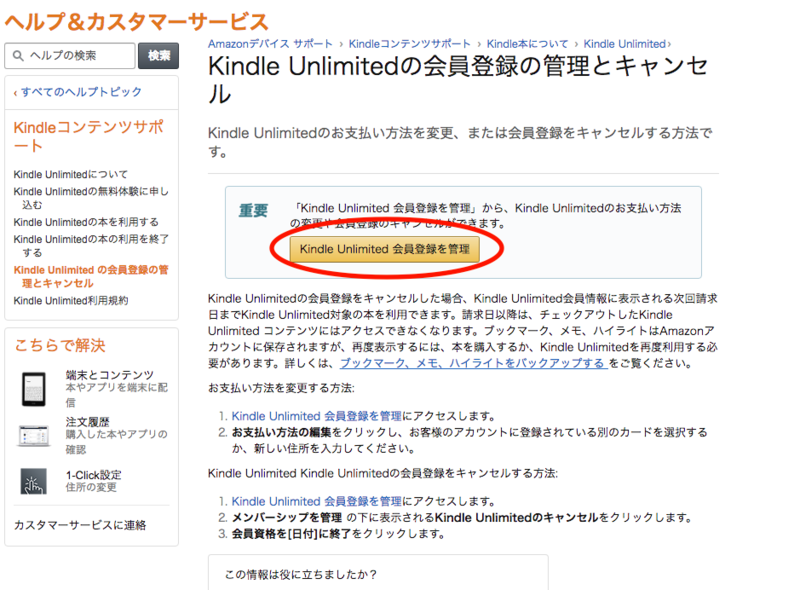
Task: Click Kindle Unlimited breadcrumb
Action: (x=624, y=44)
